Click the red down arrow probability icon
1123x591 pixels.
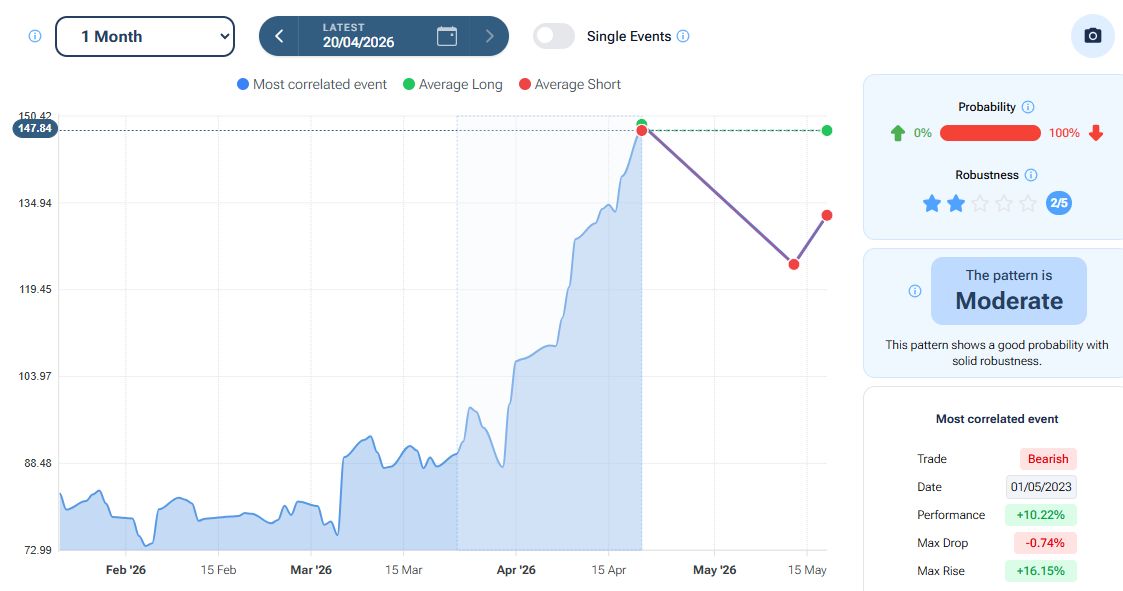click(x=1096, y=133)
